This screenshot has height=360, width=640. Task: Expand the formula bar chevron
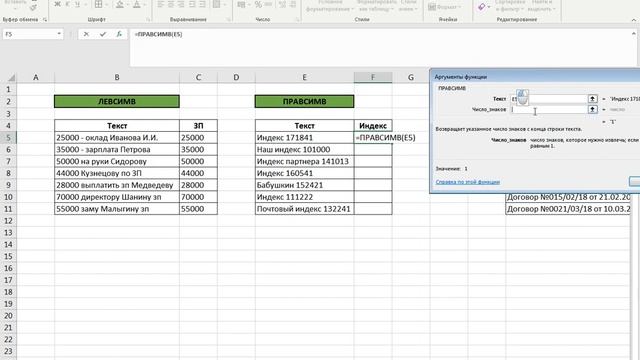633,34
